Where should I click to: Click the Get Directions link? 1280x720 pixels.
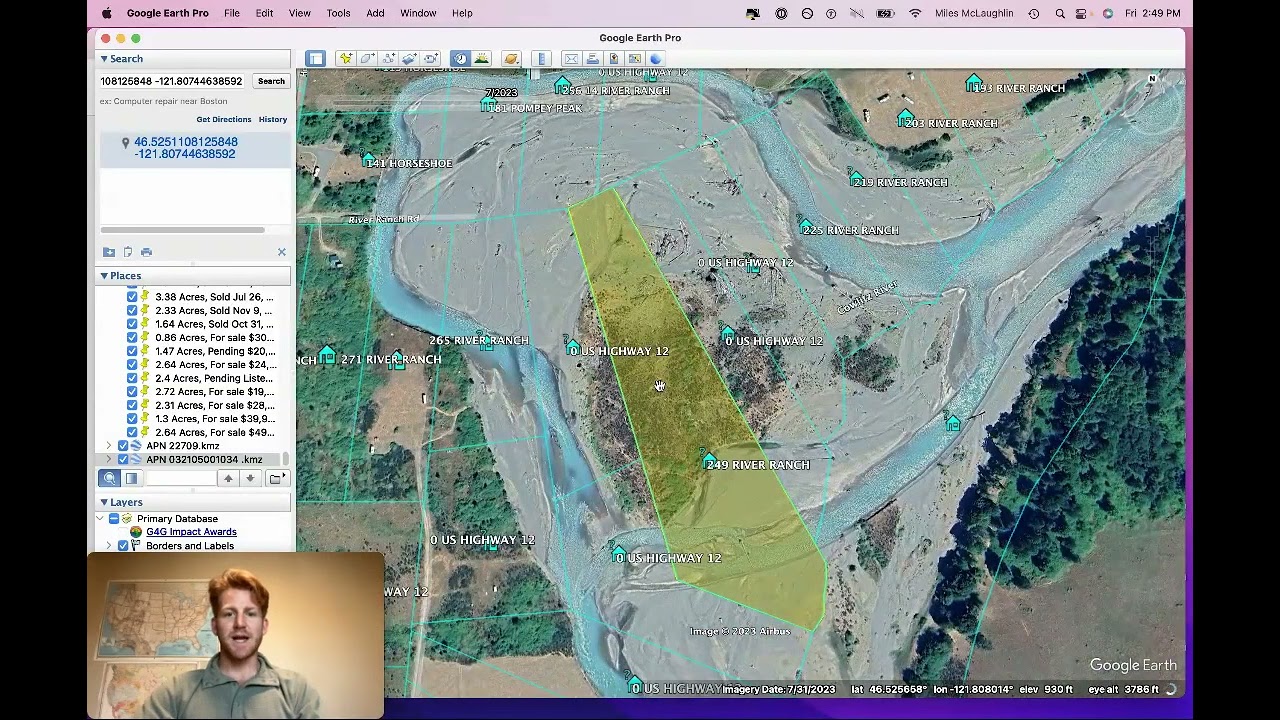tap(224, 119)
